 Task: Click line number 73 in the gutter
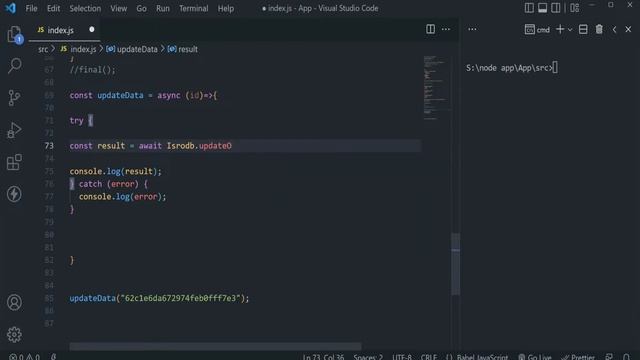(49, 146)
